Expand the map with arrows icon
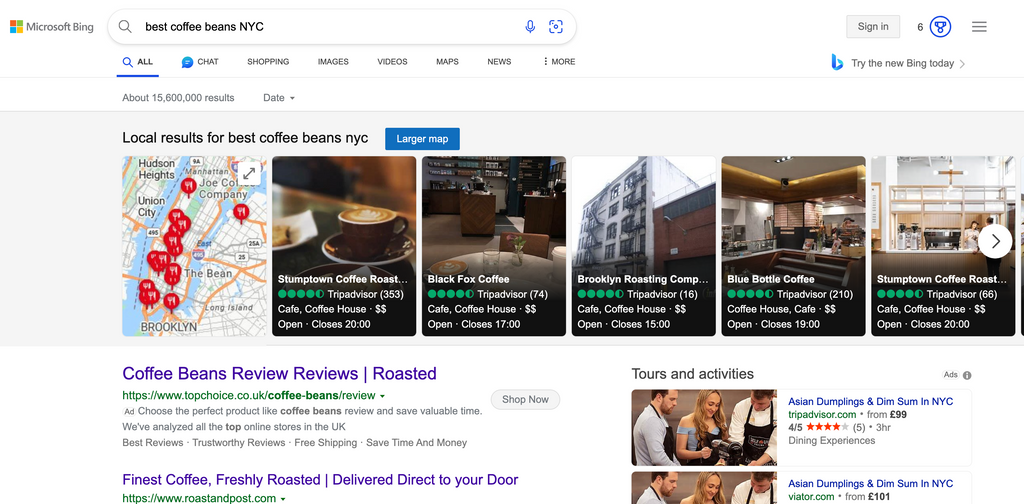 [x=248, y=174]
